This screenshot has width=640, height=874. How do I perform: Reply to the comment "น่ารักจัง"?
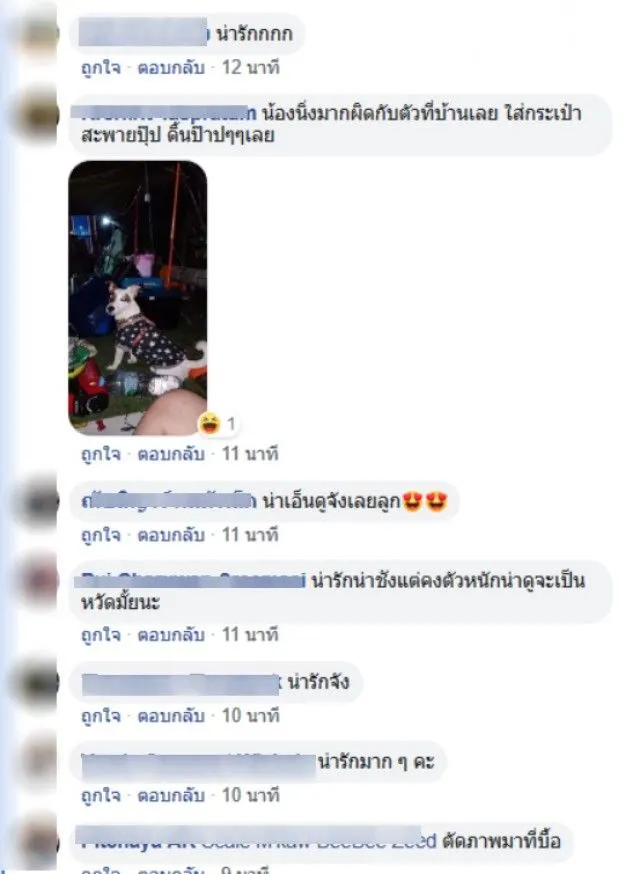pyautogui.click(x=171, y=716)
